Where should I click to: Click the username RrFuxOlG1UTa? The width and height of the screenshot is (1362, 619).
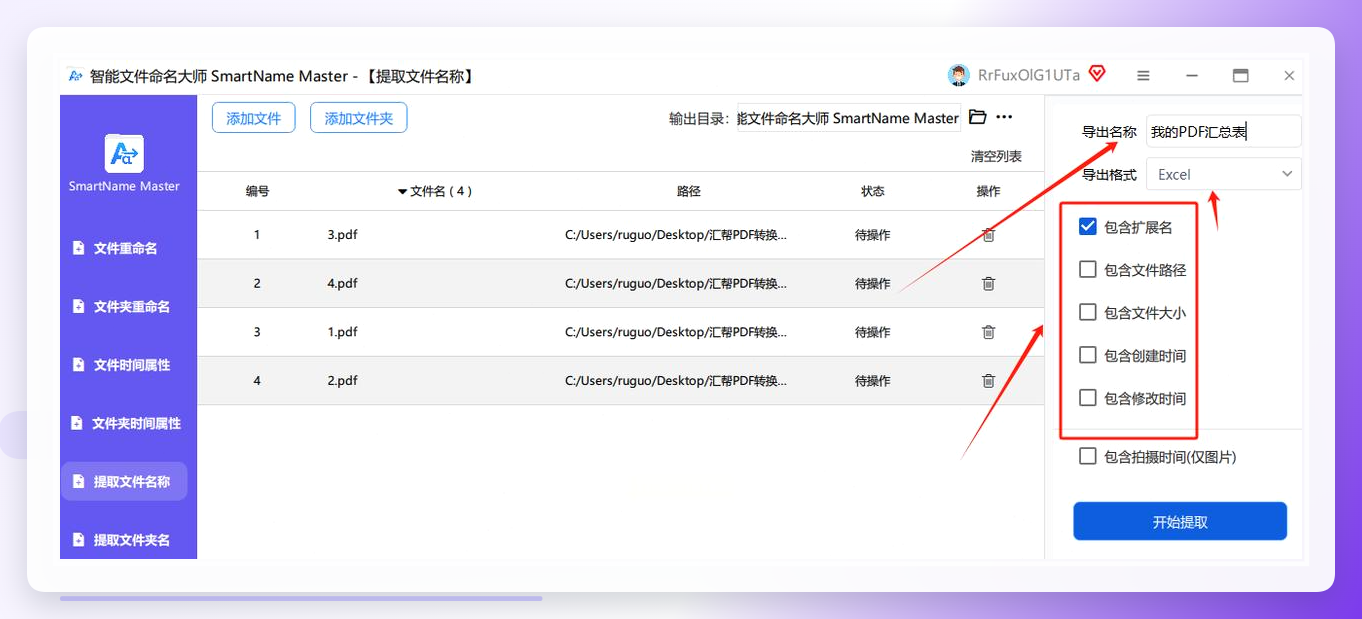(x=1028, y=75)
